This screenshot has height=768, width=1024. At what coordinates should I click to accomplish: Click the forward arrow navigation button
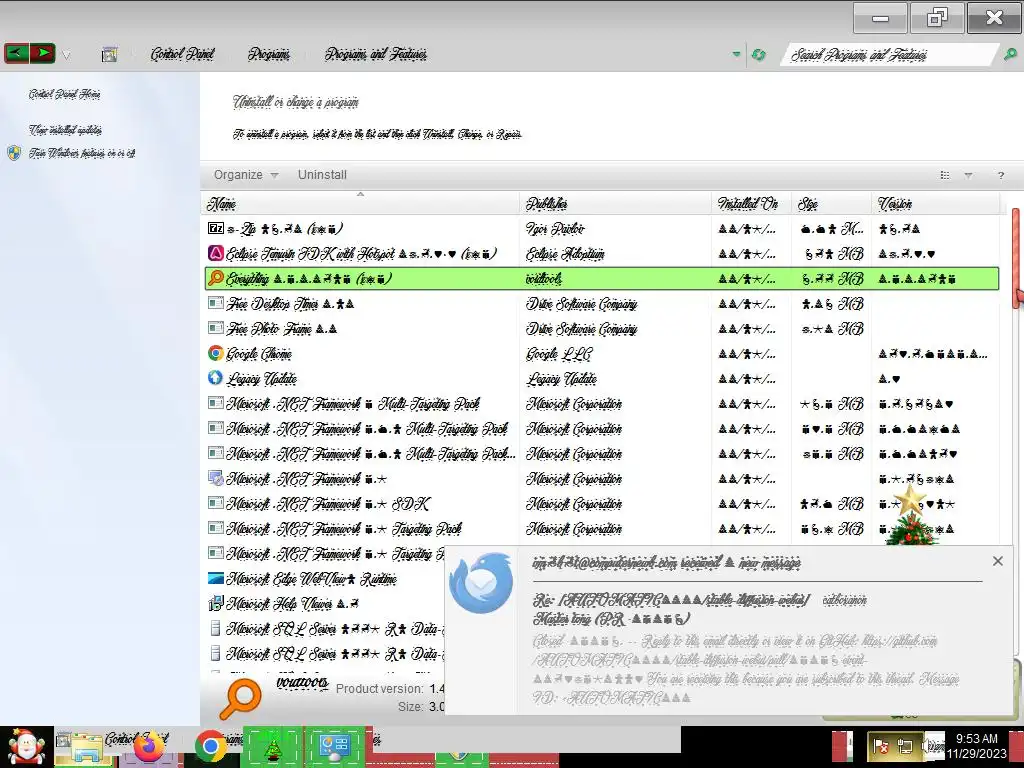point(42,54)
